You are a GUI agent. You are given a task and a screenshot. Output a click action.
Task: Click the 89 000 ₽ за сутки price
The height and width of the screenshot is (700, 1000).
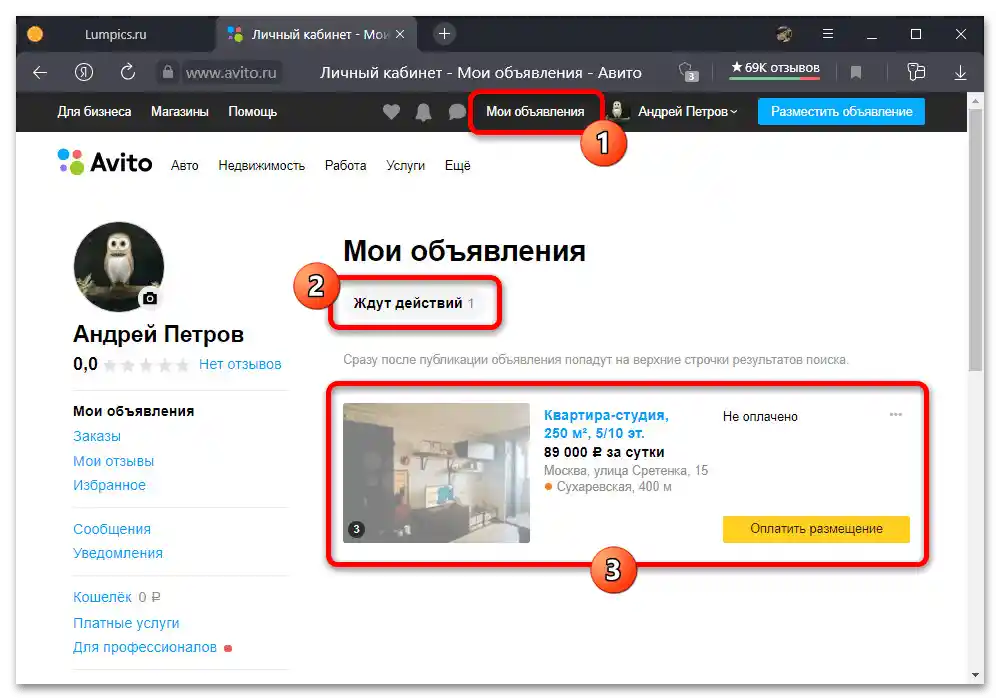(x=604, y=453)
